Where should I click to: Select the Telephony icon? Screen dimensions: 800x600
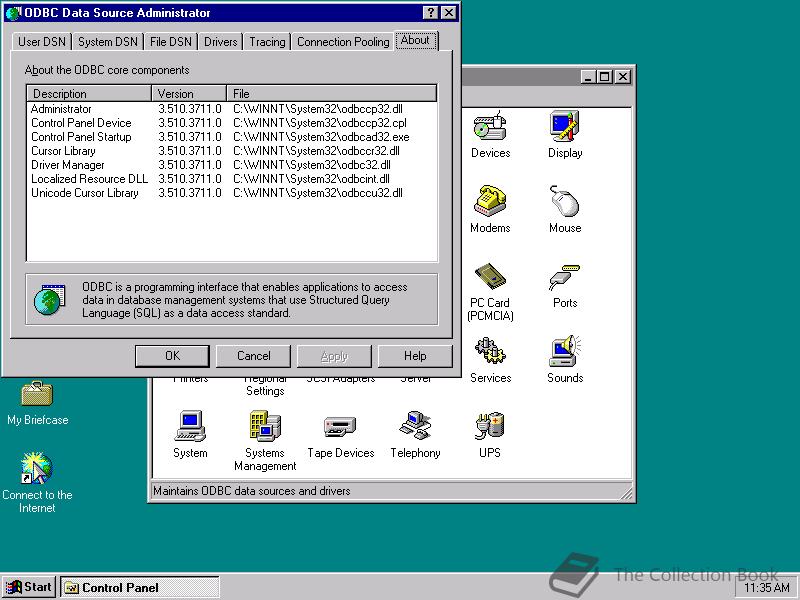coord(415,428)
